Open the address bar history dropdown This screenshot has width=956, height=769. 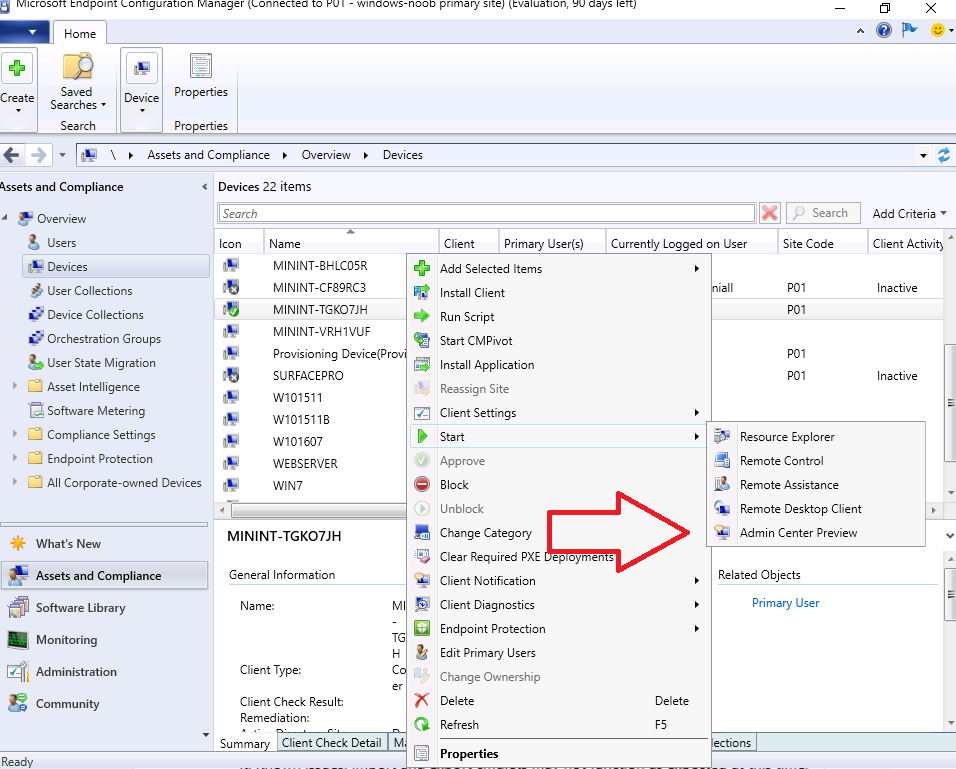pos(923,156)
